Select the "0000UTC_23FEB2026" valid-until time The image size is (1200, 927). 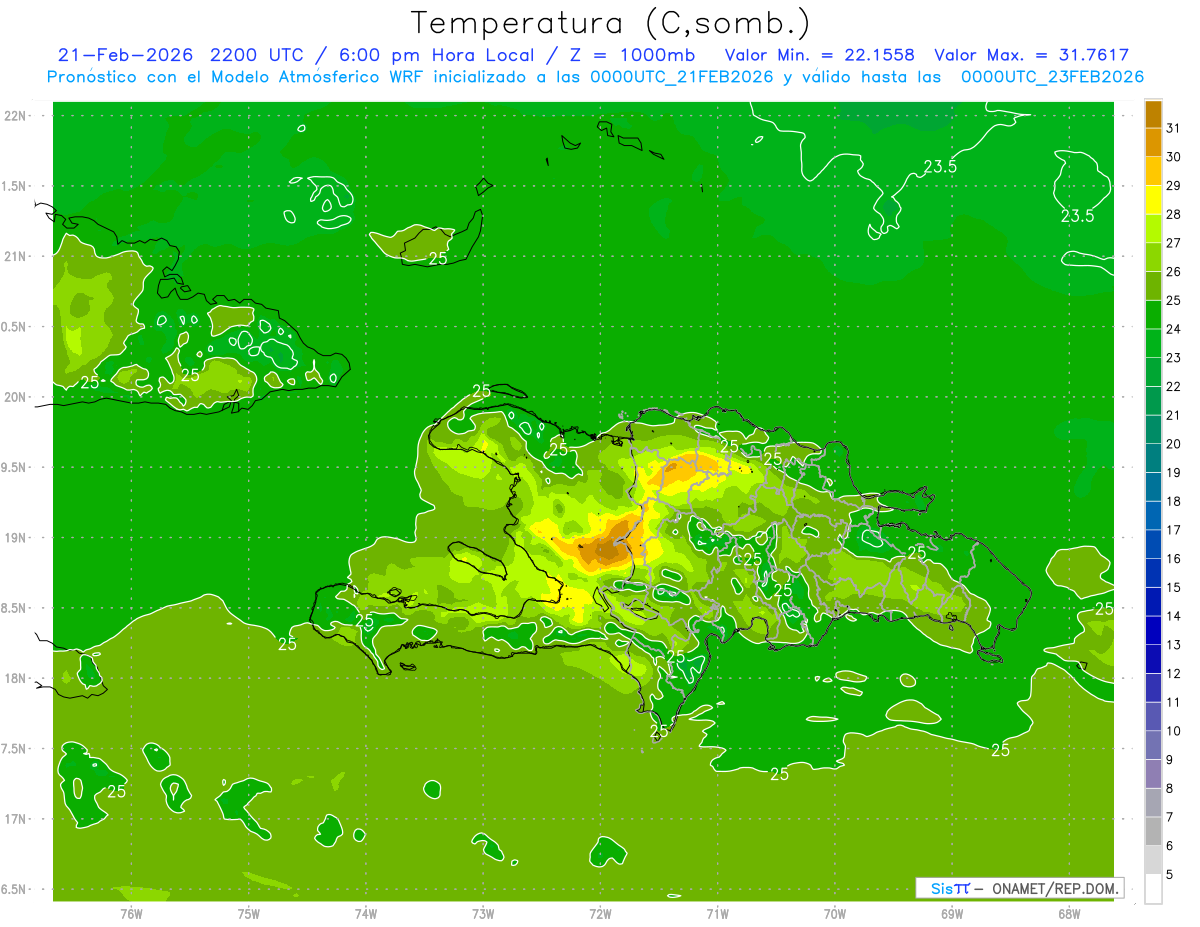[1052, 77]
